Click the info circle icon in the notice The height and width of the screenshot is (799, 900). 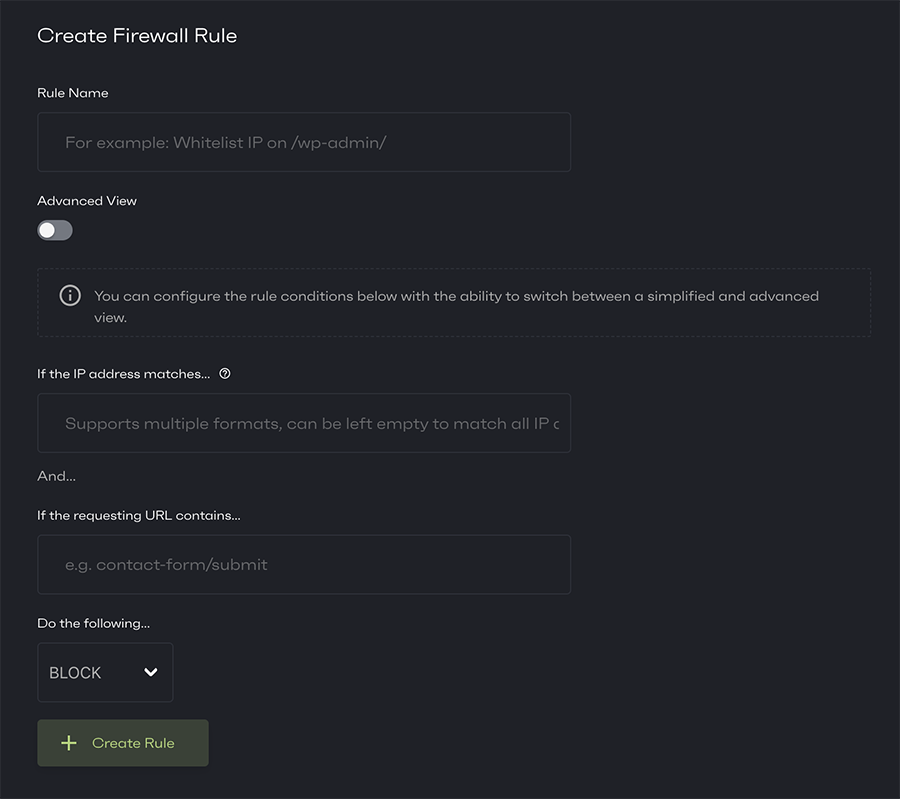coord(70,296)
